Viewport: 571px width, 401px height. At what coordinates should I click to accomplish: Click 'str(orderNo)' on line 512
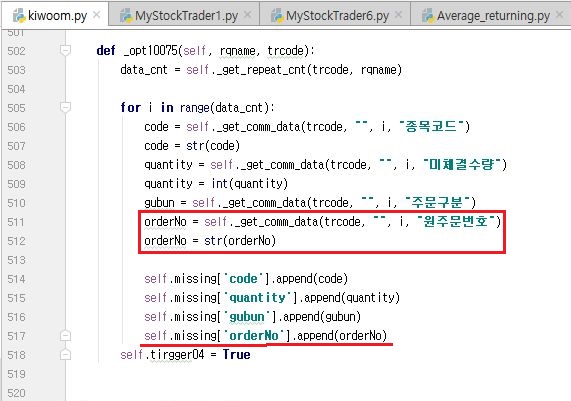point(240,240)
